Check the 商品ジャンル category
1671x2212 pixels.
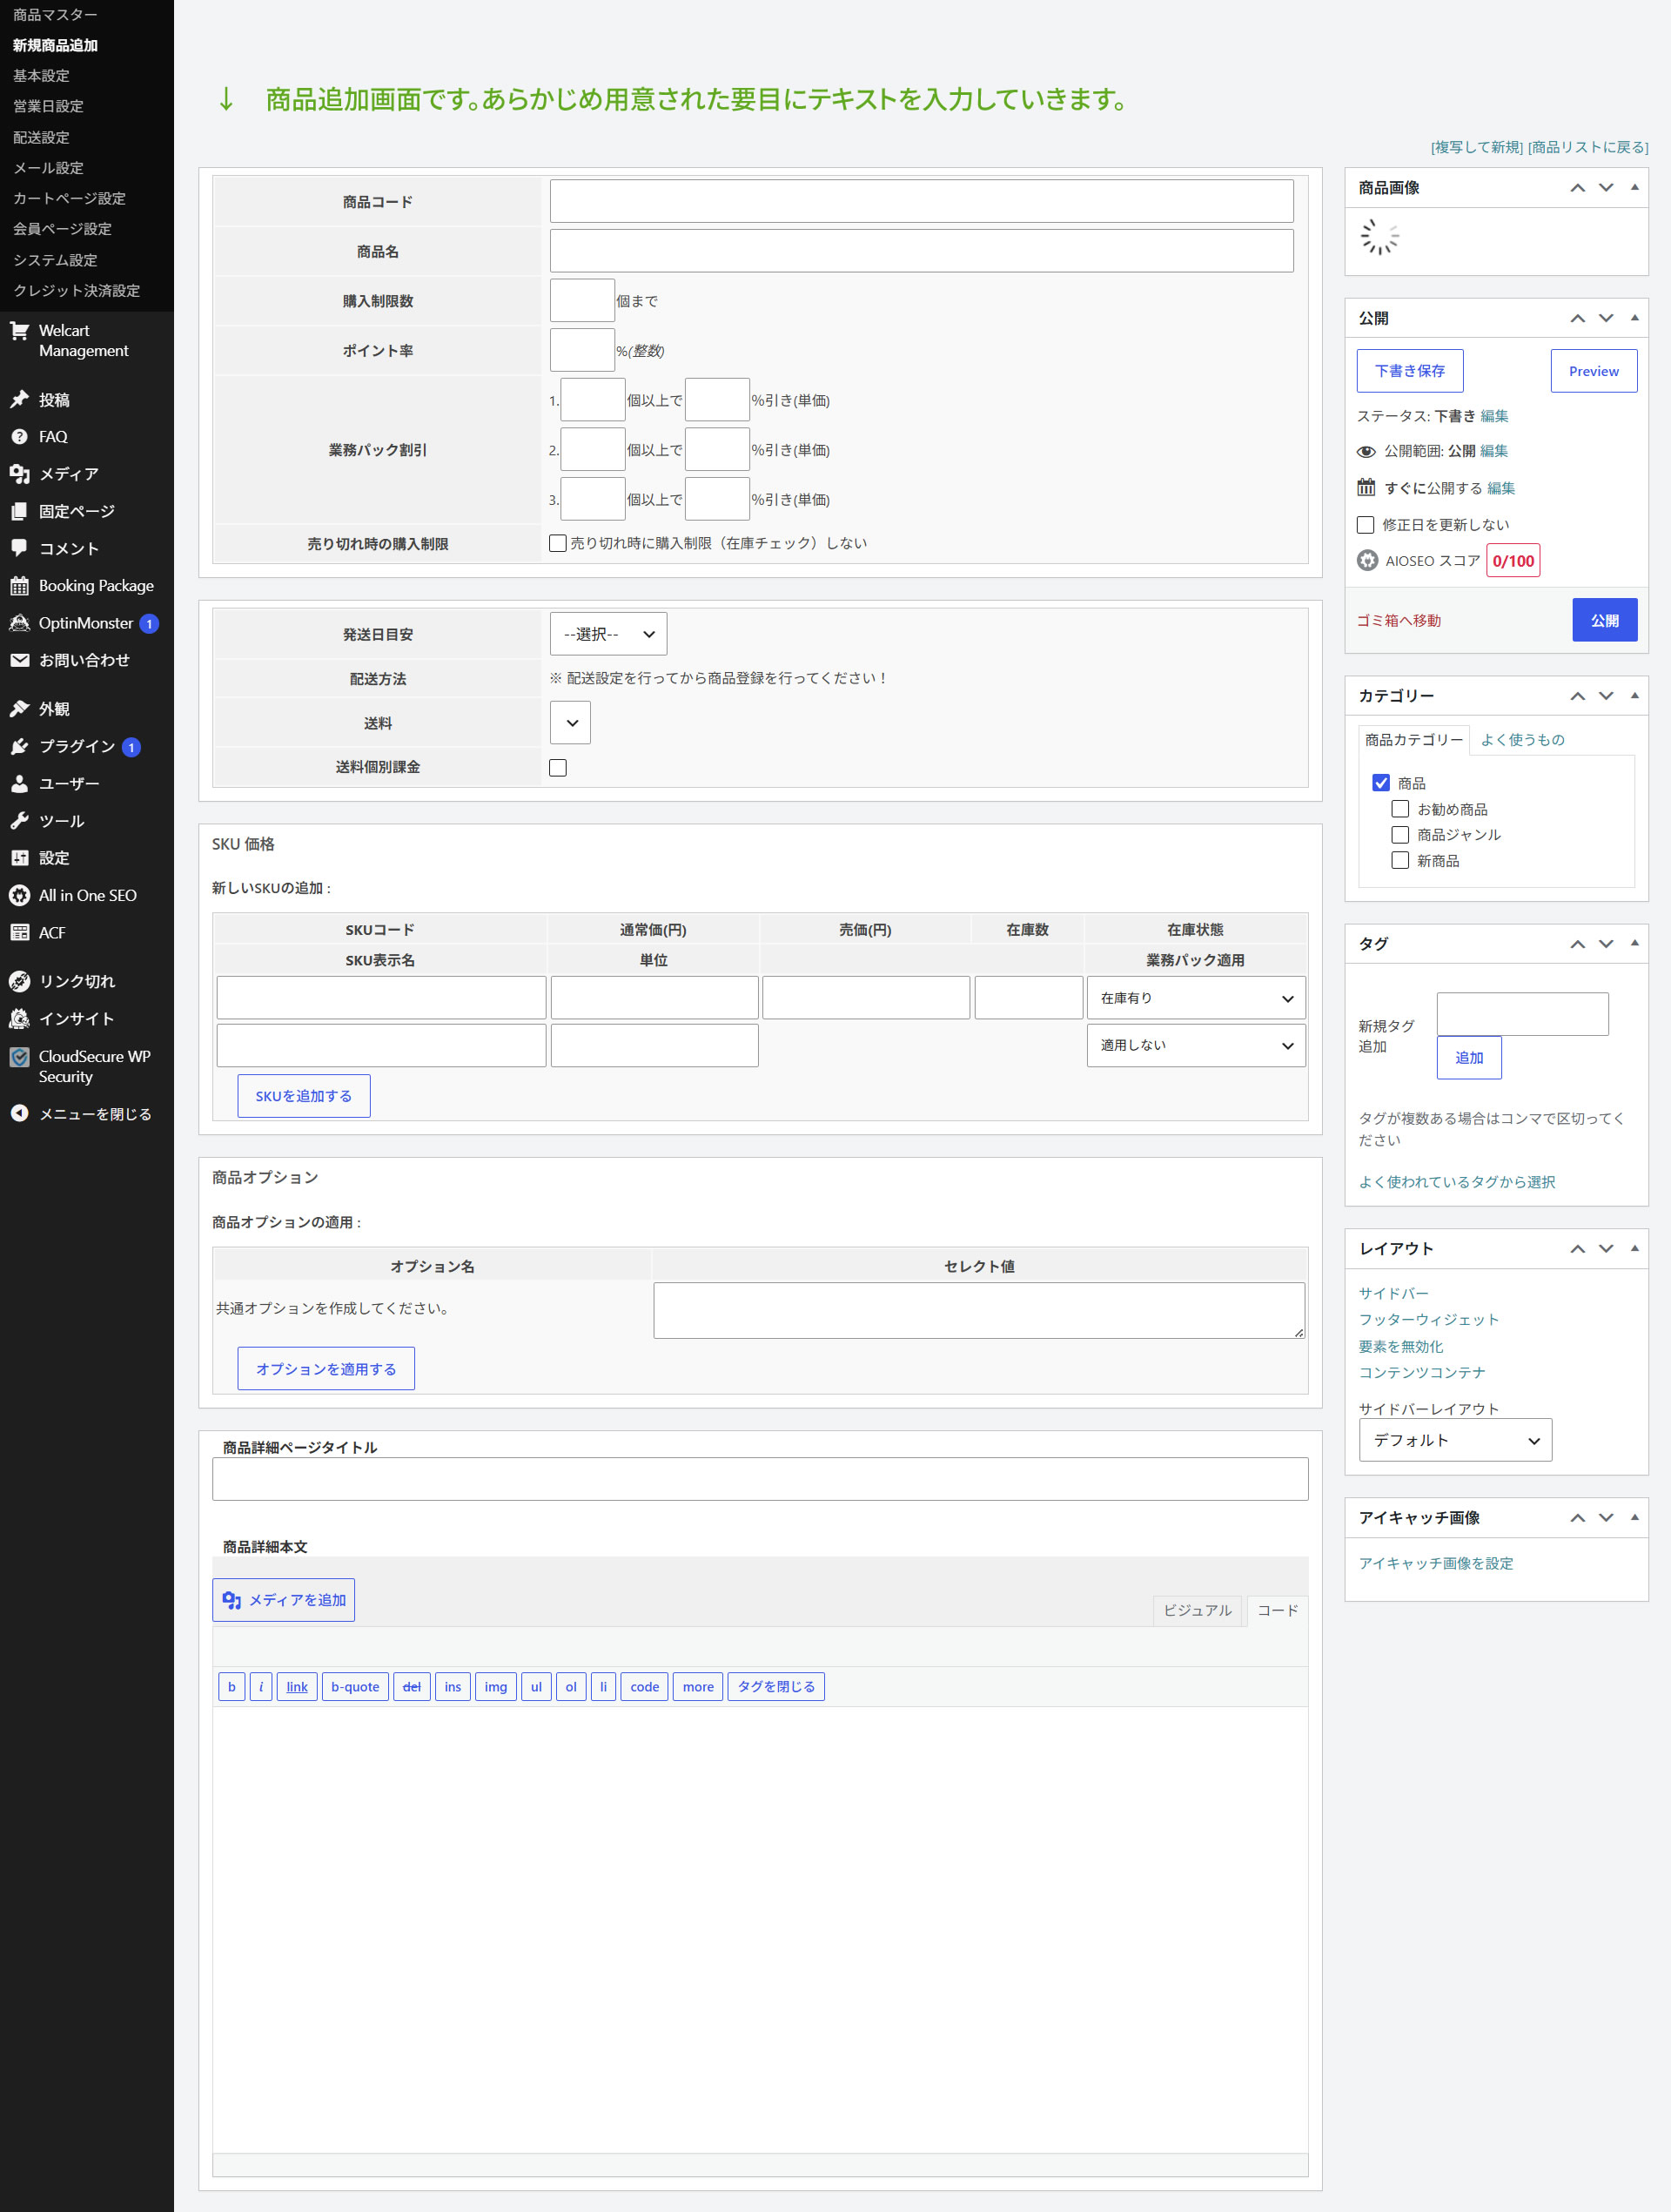(1400, 835)
